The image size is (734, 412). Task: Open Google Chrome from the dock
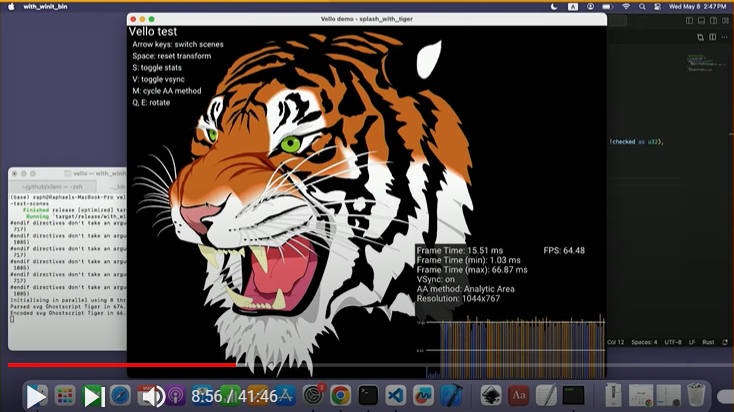pyautogui.click(x=340, y=396)
